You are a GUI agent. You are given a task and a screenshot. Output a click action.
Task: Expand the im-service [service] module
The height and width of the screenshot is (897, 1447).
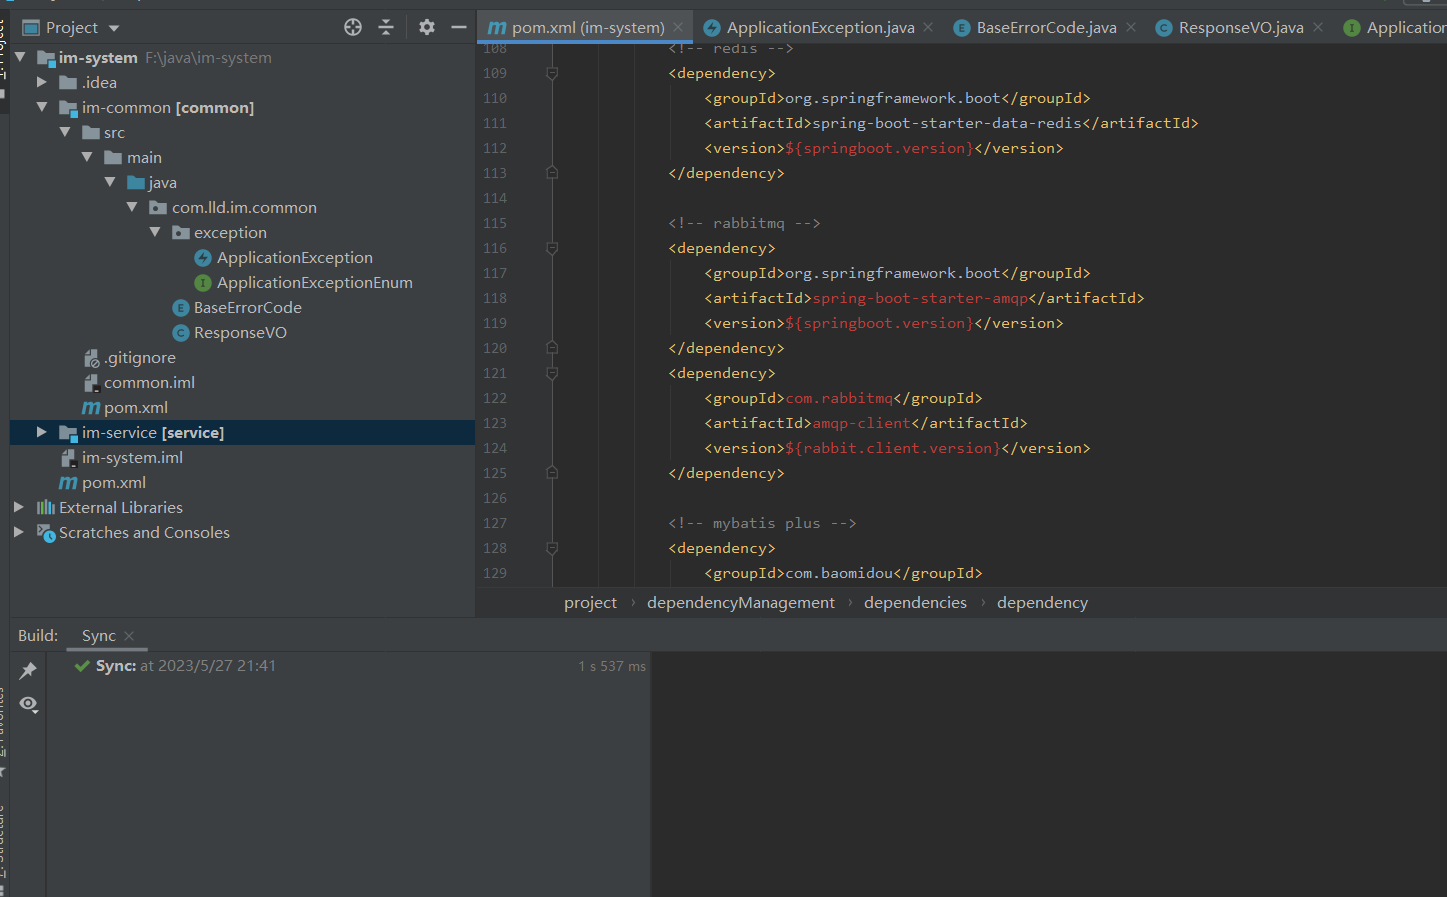[x=41, y=432]
